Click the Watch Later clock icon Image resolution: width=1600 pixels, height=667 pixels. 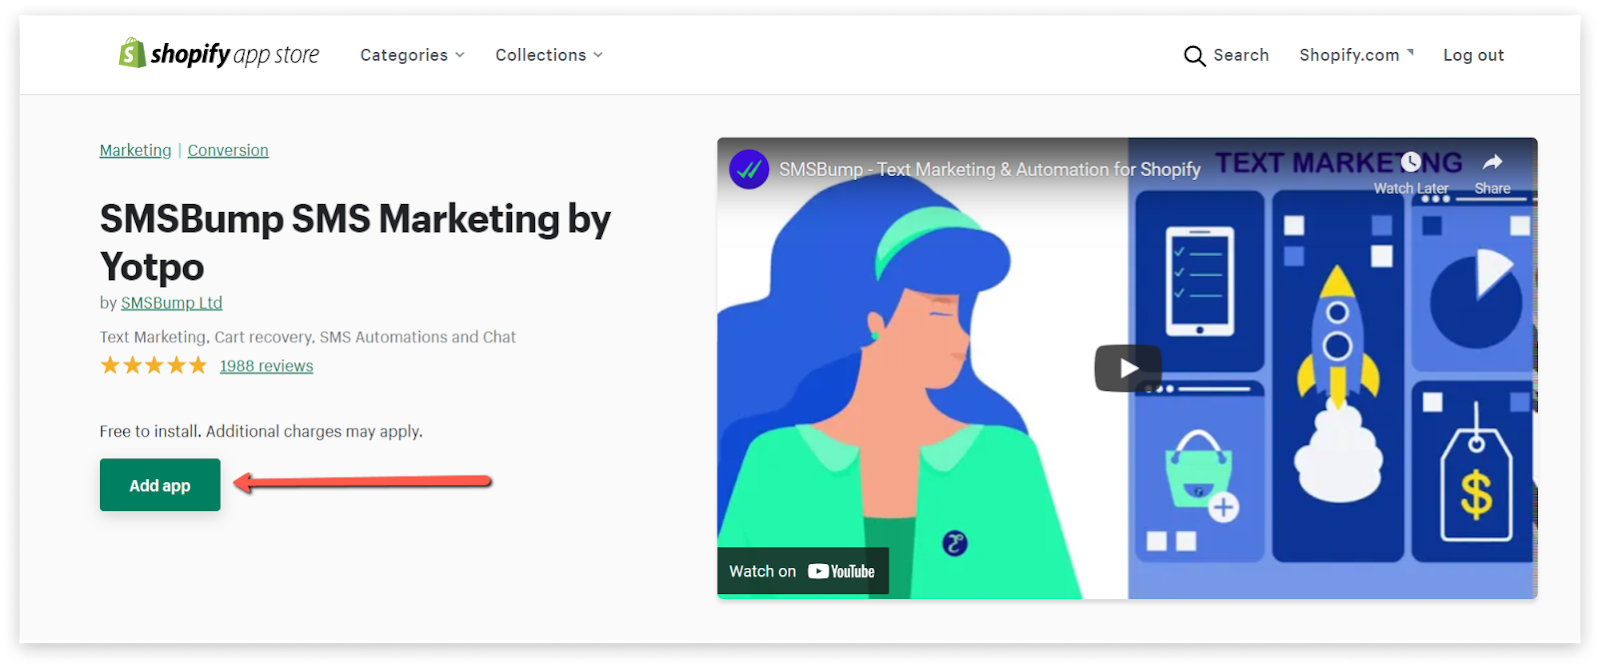coord(1411,162)
